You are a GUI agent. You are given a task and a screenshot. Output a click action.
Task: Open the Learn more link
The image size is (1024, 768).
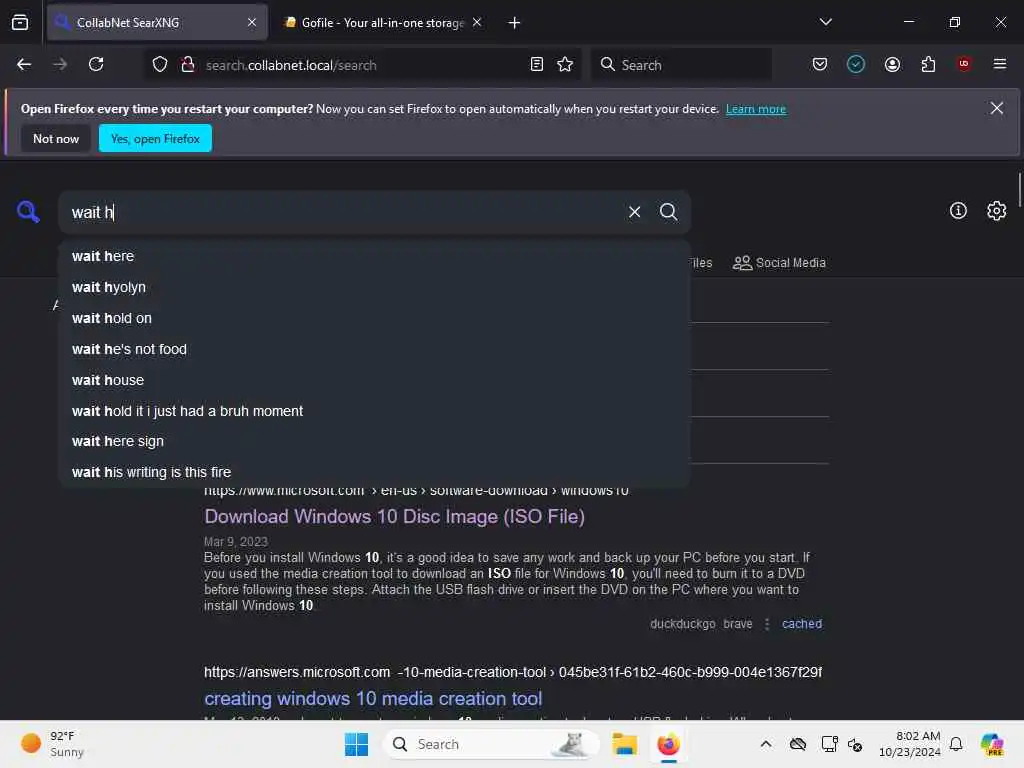[x=756, y=109]
